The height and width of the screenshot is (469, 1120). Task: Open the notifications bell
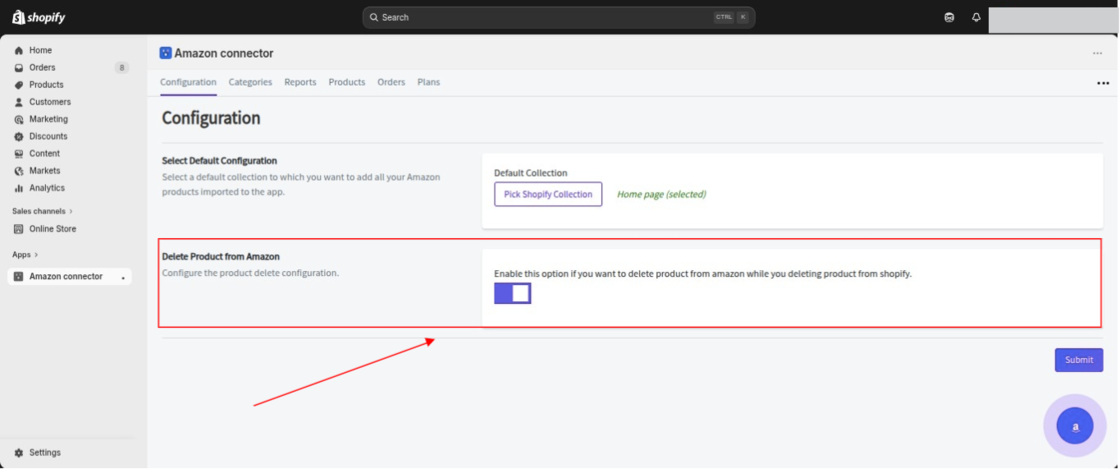976,17
